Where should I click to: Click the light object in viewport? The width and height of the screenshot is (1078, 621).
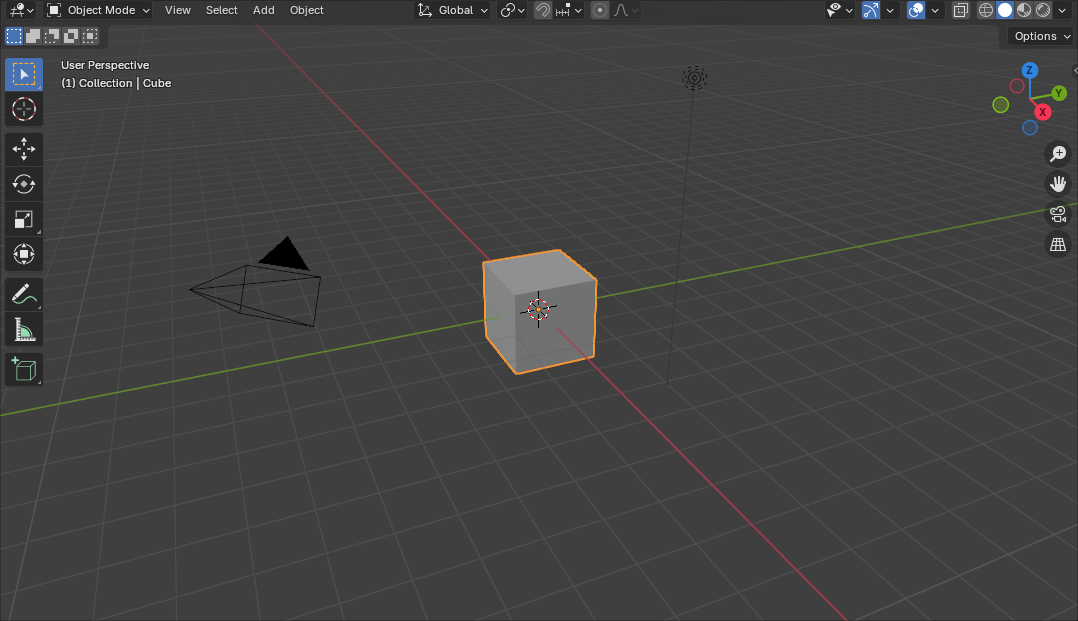pos(694,78)
